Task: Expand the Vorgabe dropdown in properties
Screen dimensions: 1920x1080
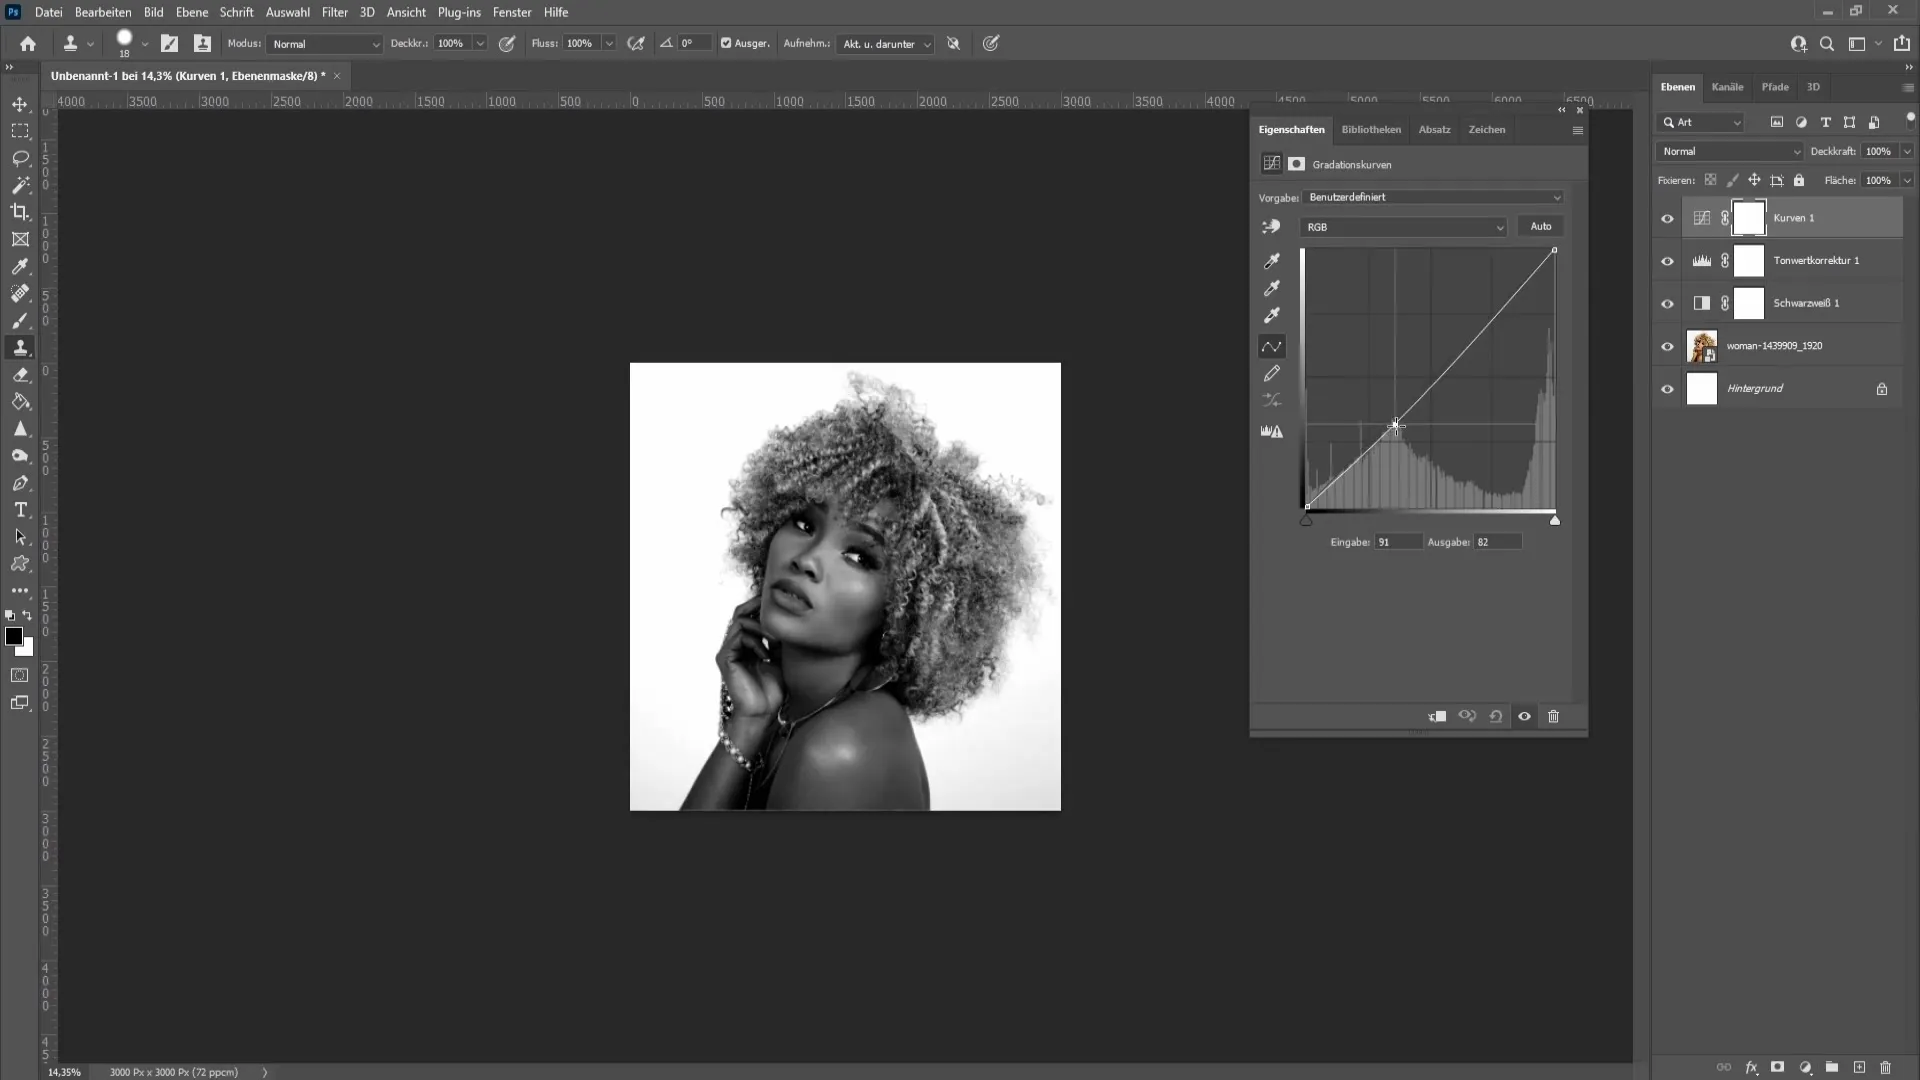Action: (x=1556, y=196)
